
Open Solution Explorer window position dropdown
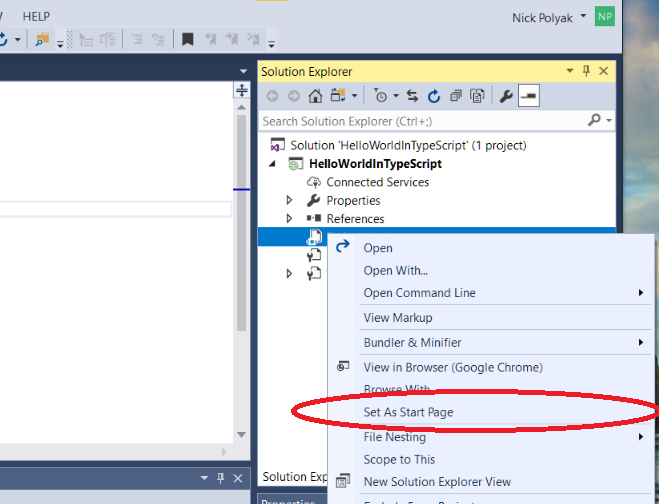coord(570,71)
